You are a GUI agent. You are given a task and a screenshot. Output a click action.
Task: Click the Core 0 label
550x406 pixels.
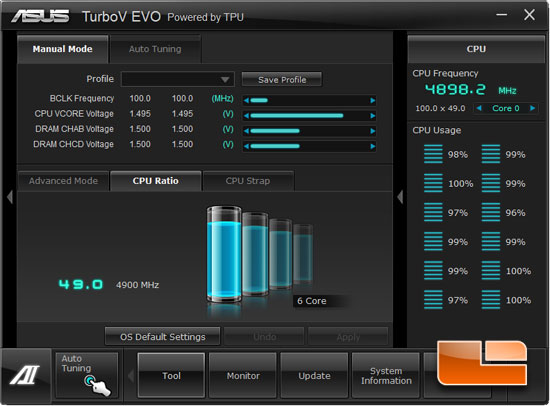(505, 108)
